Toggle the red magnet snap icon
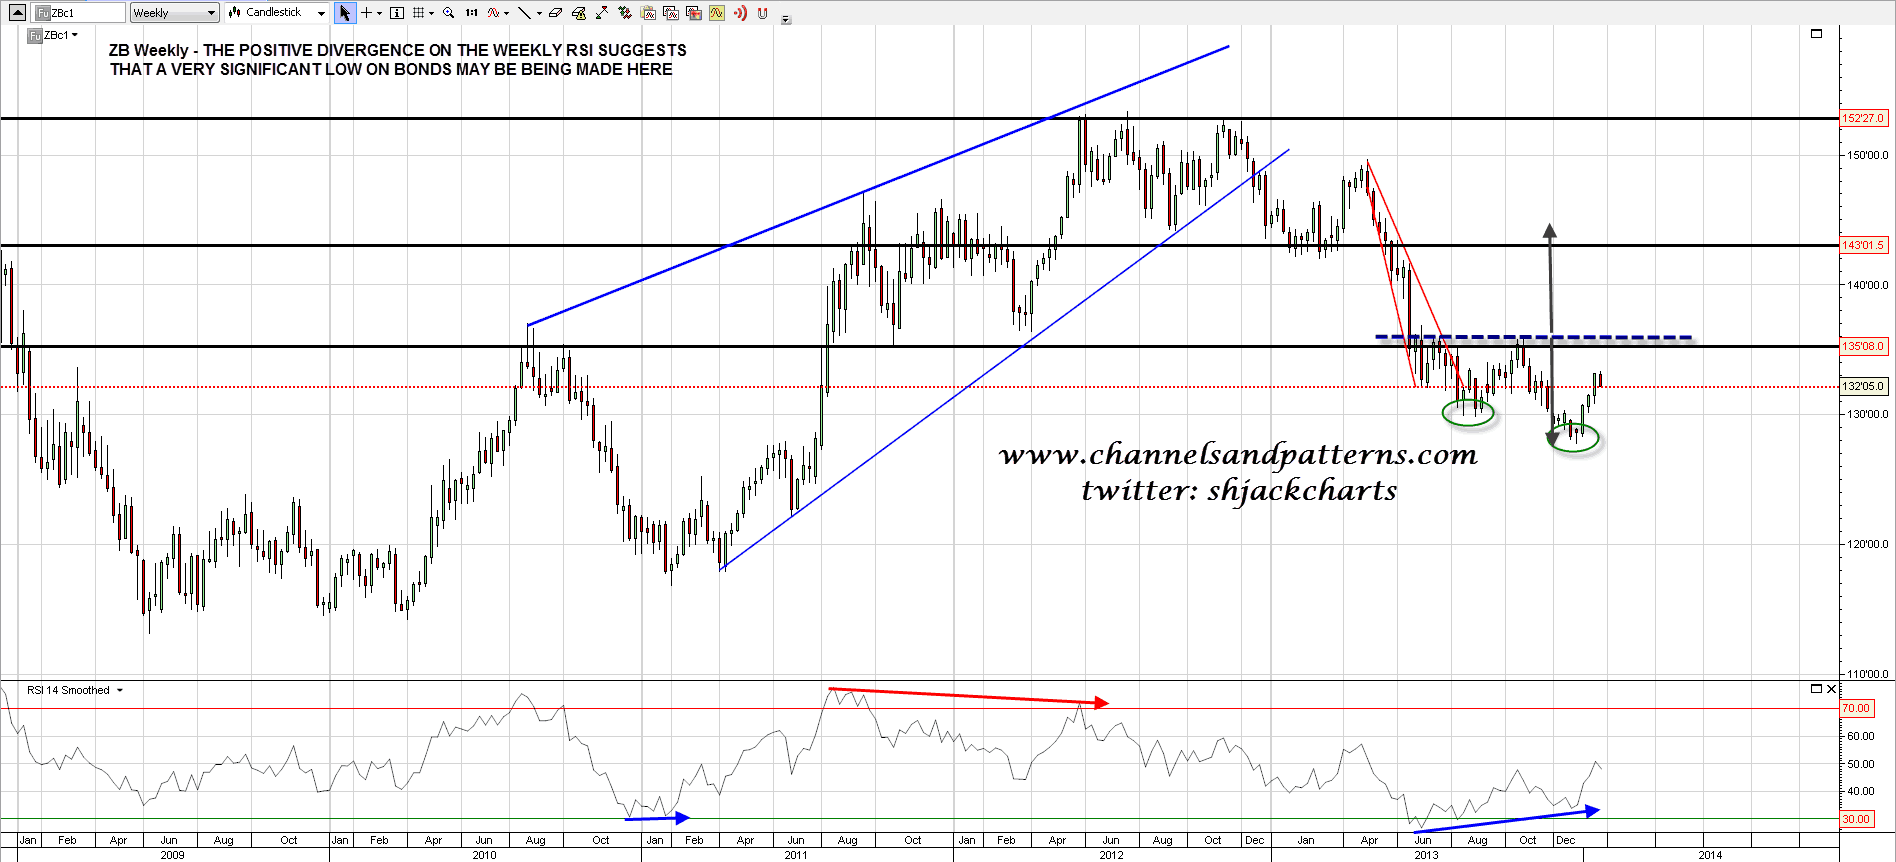Viewport: 1896px width, 862px height. click(x=763, y=13)
